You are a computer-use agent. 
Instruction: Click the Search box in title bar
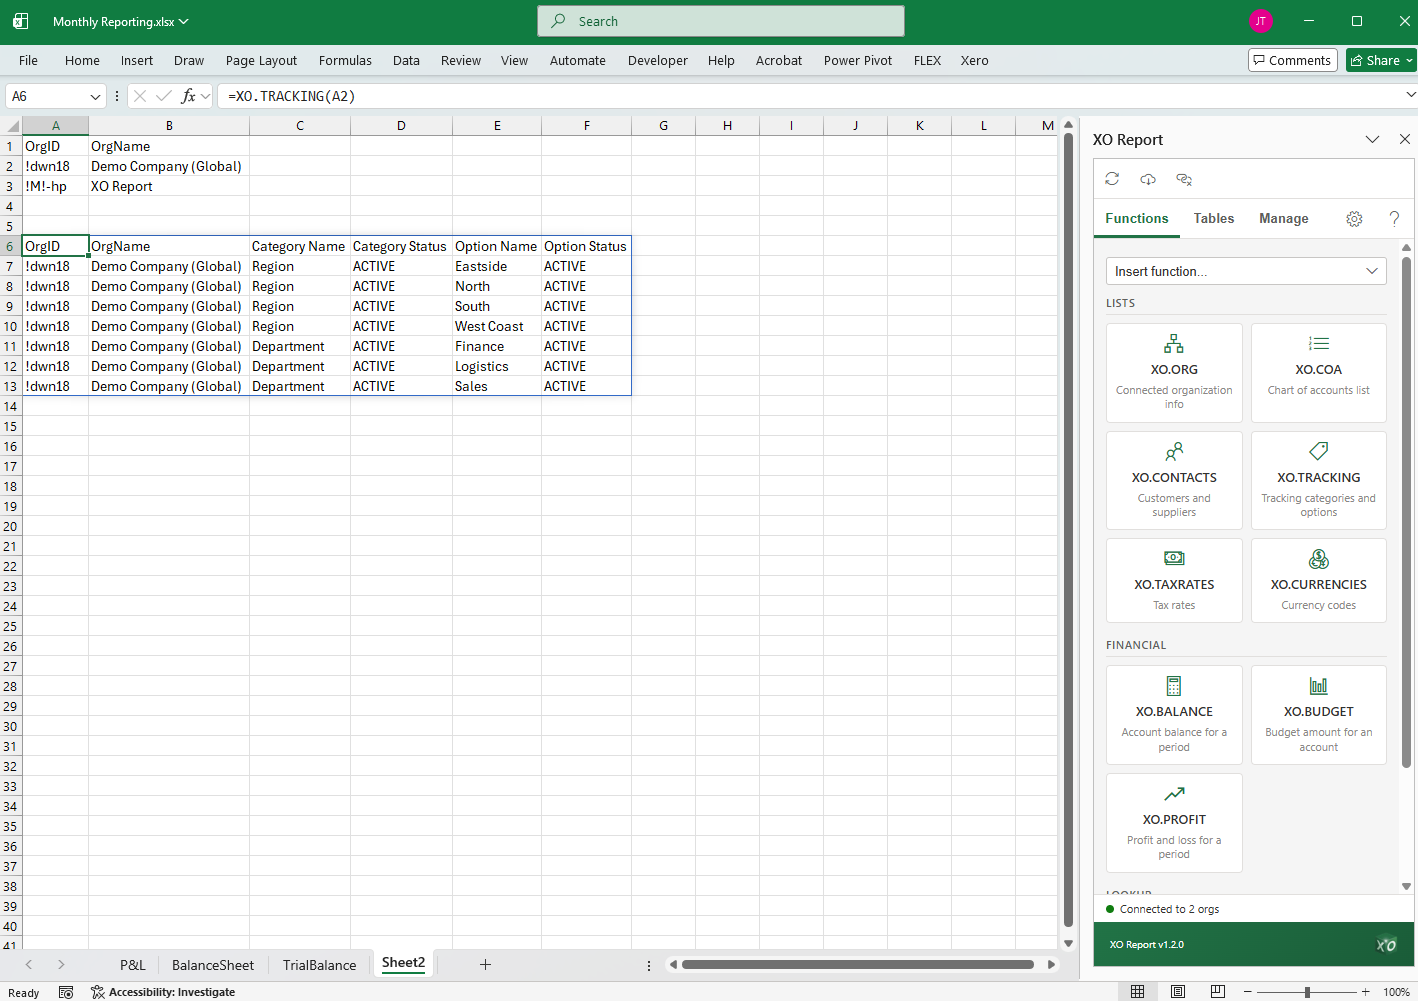(x=721, y=21)
